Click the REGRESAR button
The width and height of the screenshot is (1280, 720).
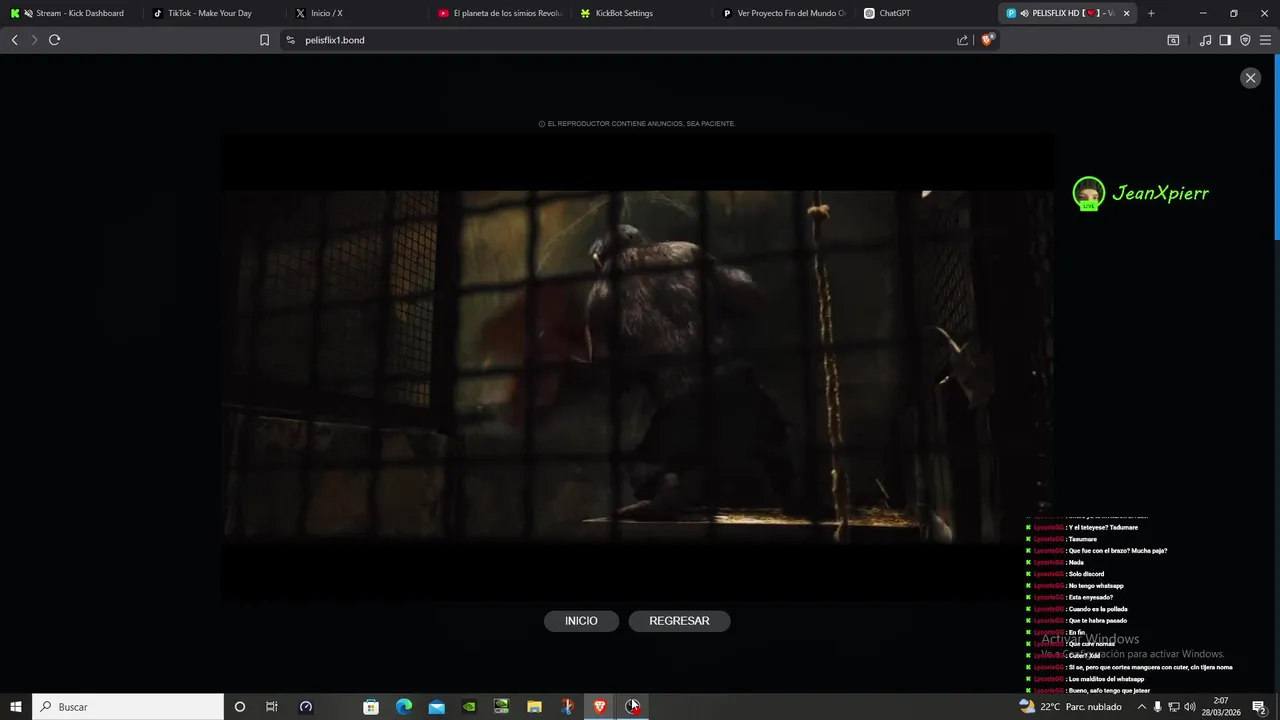(x=680, y=621)
